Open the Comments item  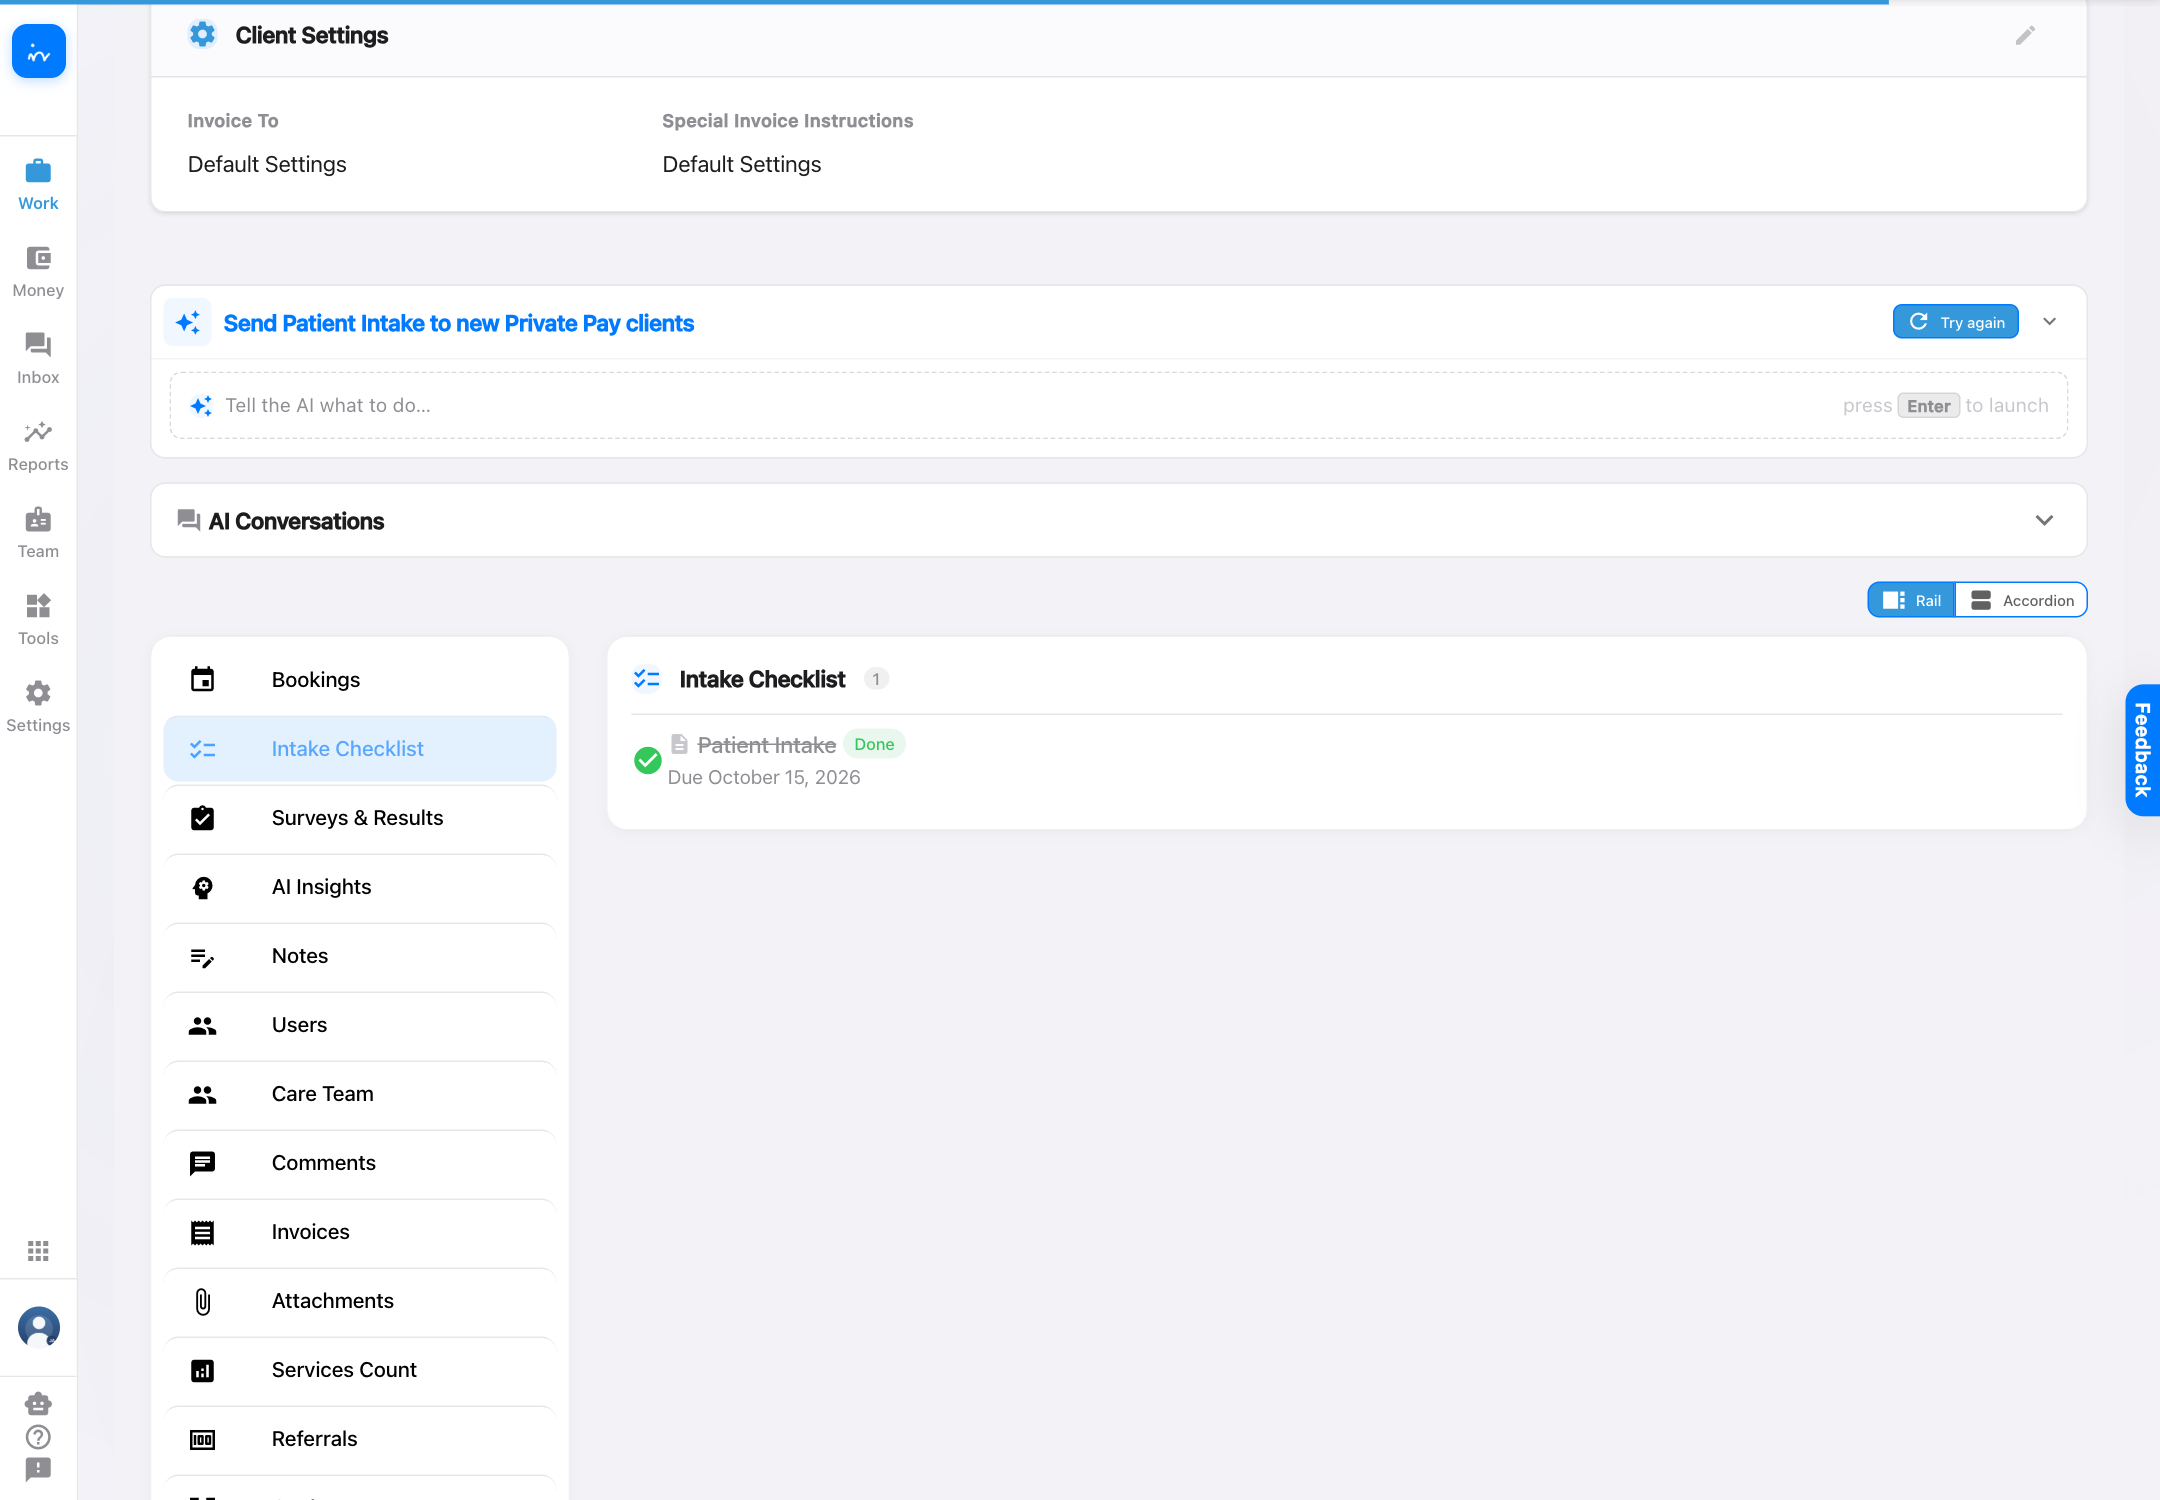point(360,1163)
